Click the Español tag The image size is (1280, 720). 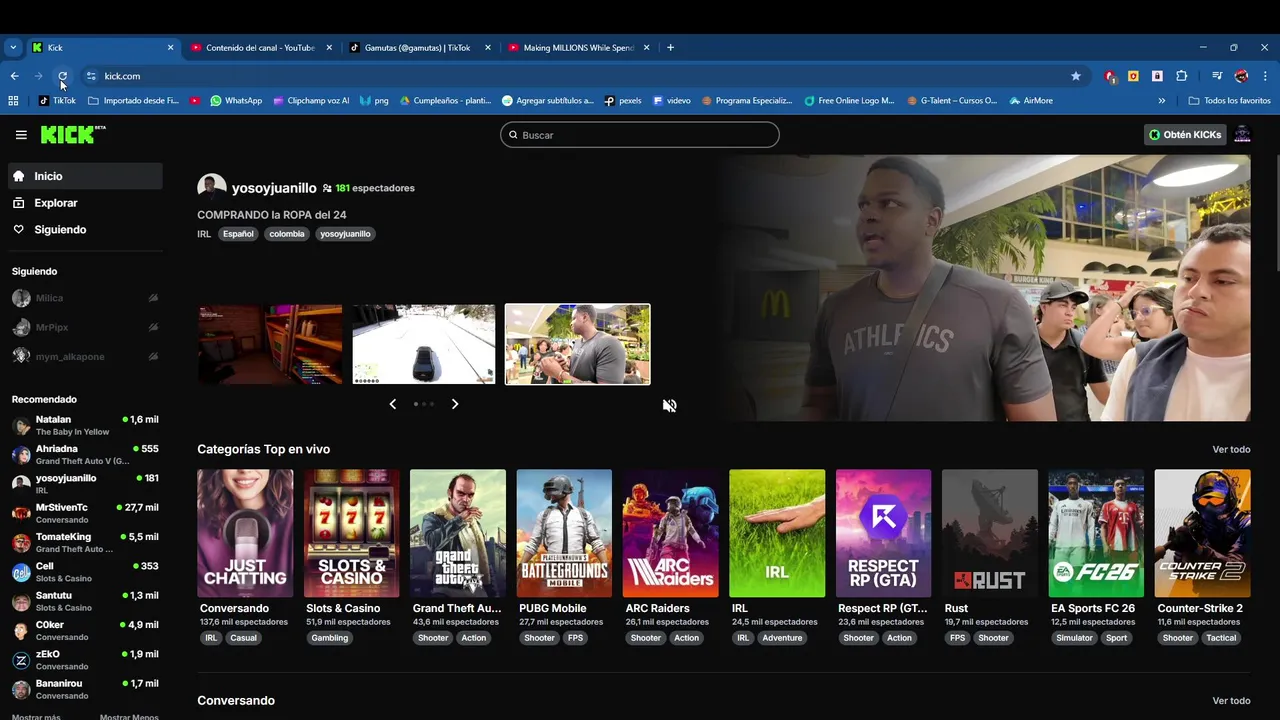click(238, 234)
